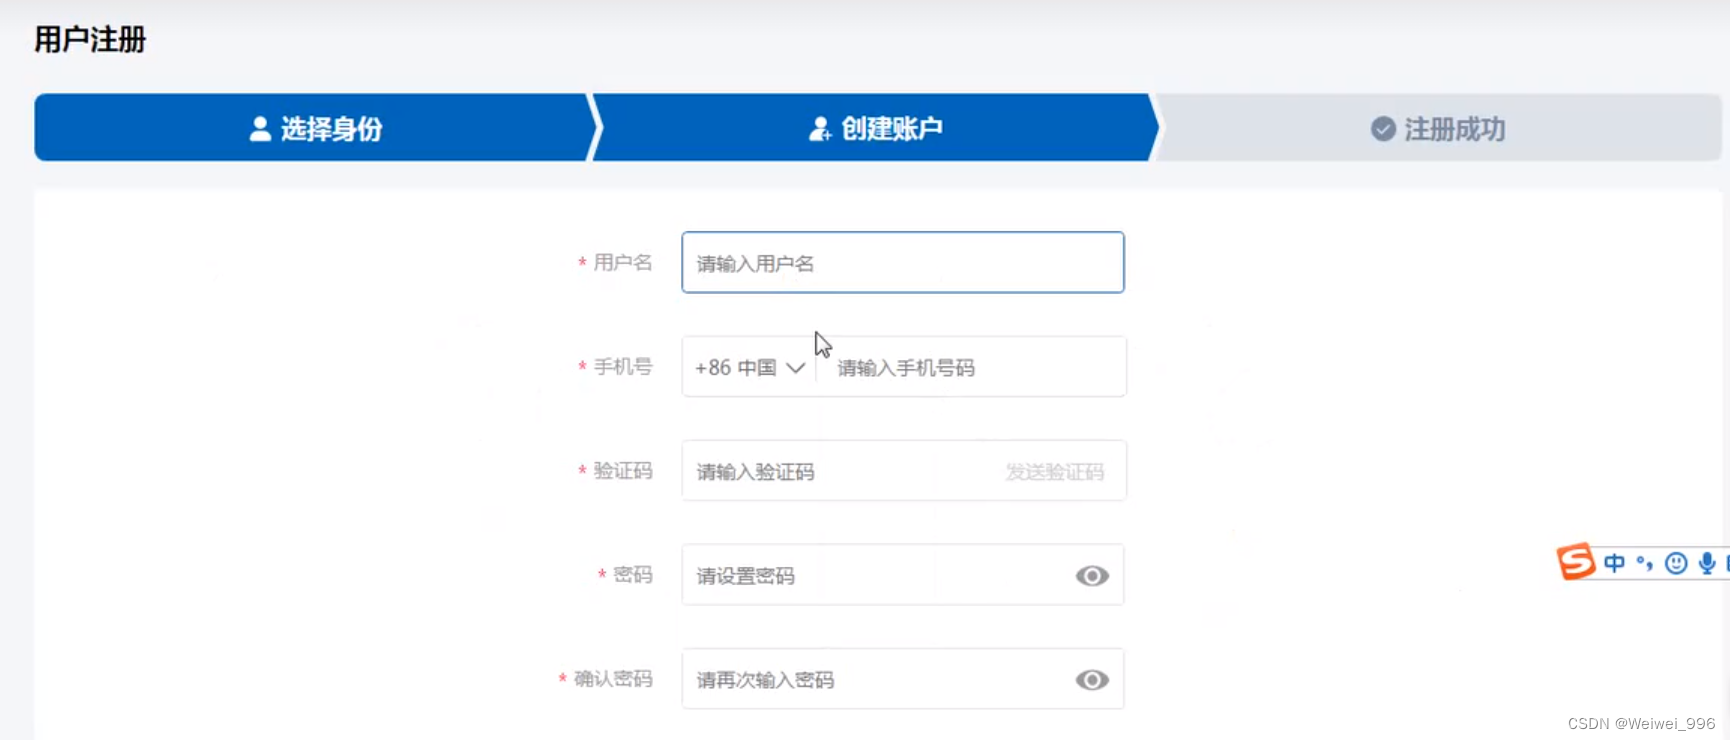Select the 创建账户 step
This screenshot has height=740, width=1730.
point(876,128)
